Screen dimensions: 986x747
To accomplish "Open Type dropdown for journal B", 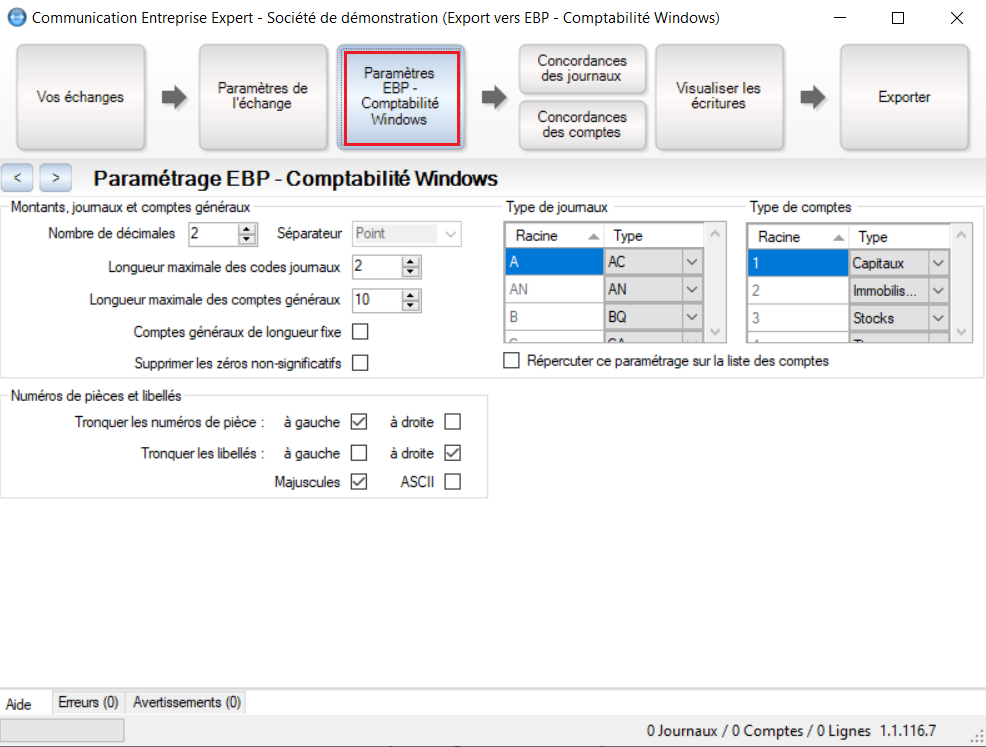I will [x=692, y=317].
